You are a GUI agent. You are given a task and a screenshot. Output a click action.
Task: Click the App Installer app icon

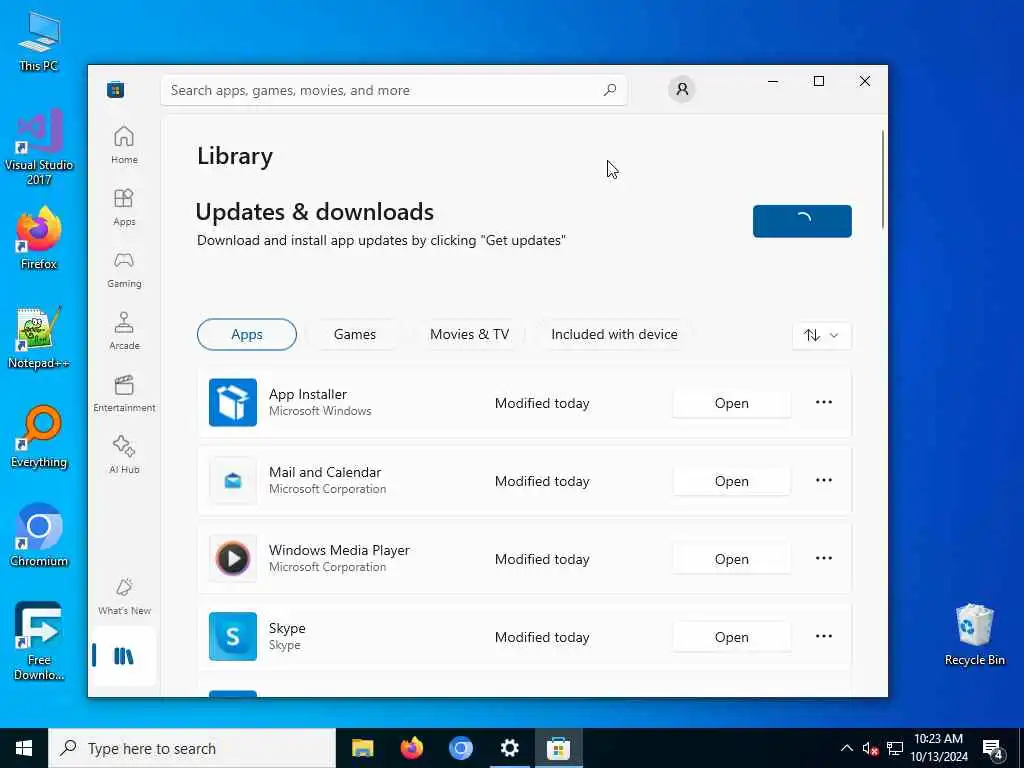point(233,402)
